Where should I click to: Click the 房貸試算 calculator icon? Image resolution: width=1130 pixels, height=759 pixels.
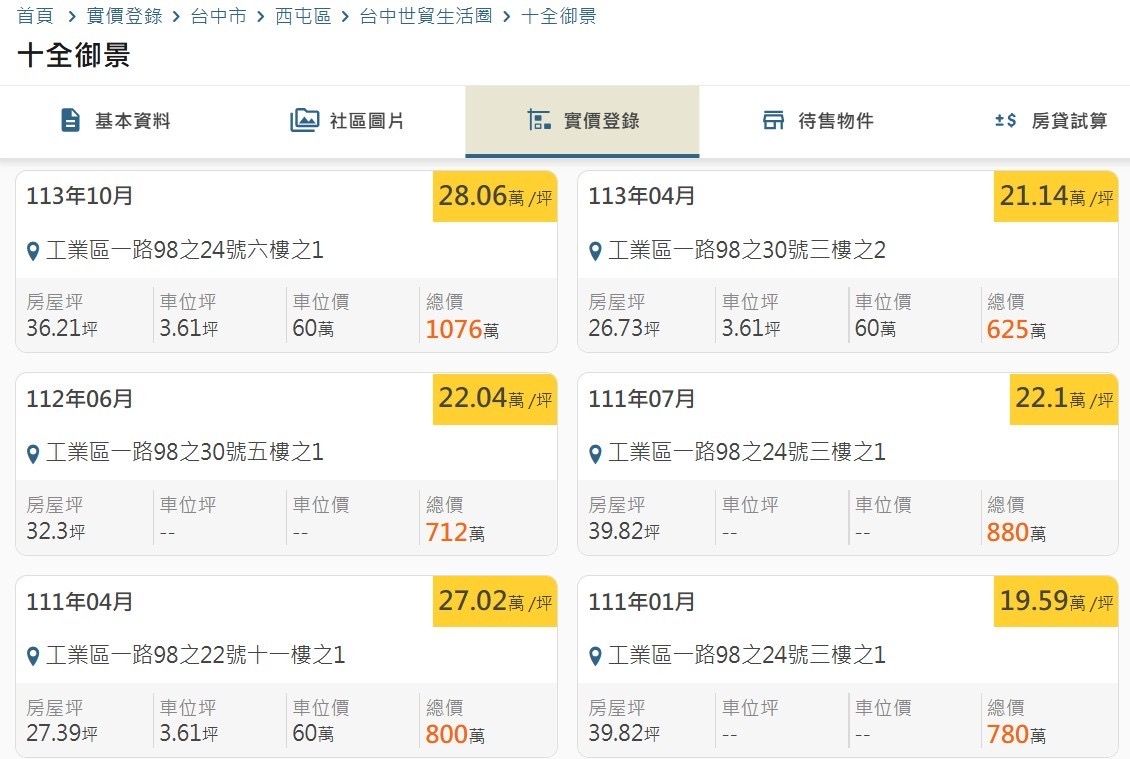tap(1005, 121)
